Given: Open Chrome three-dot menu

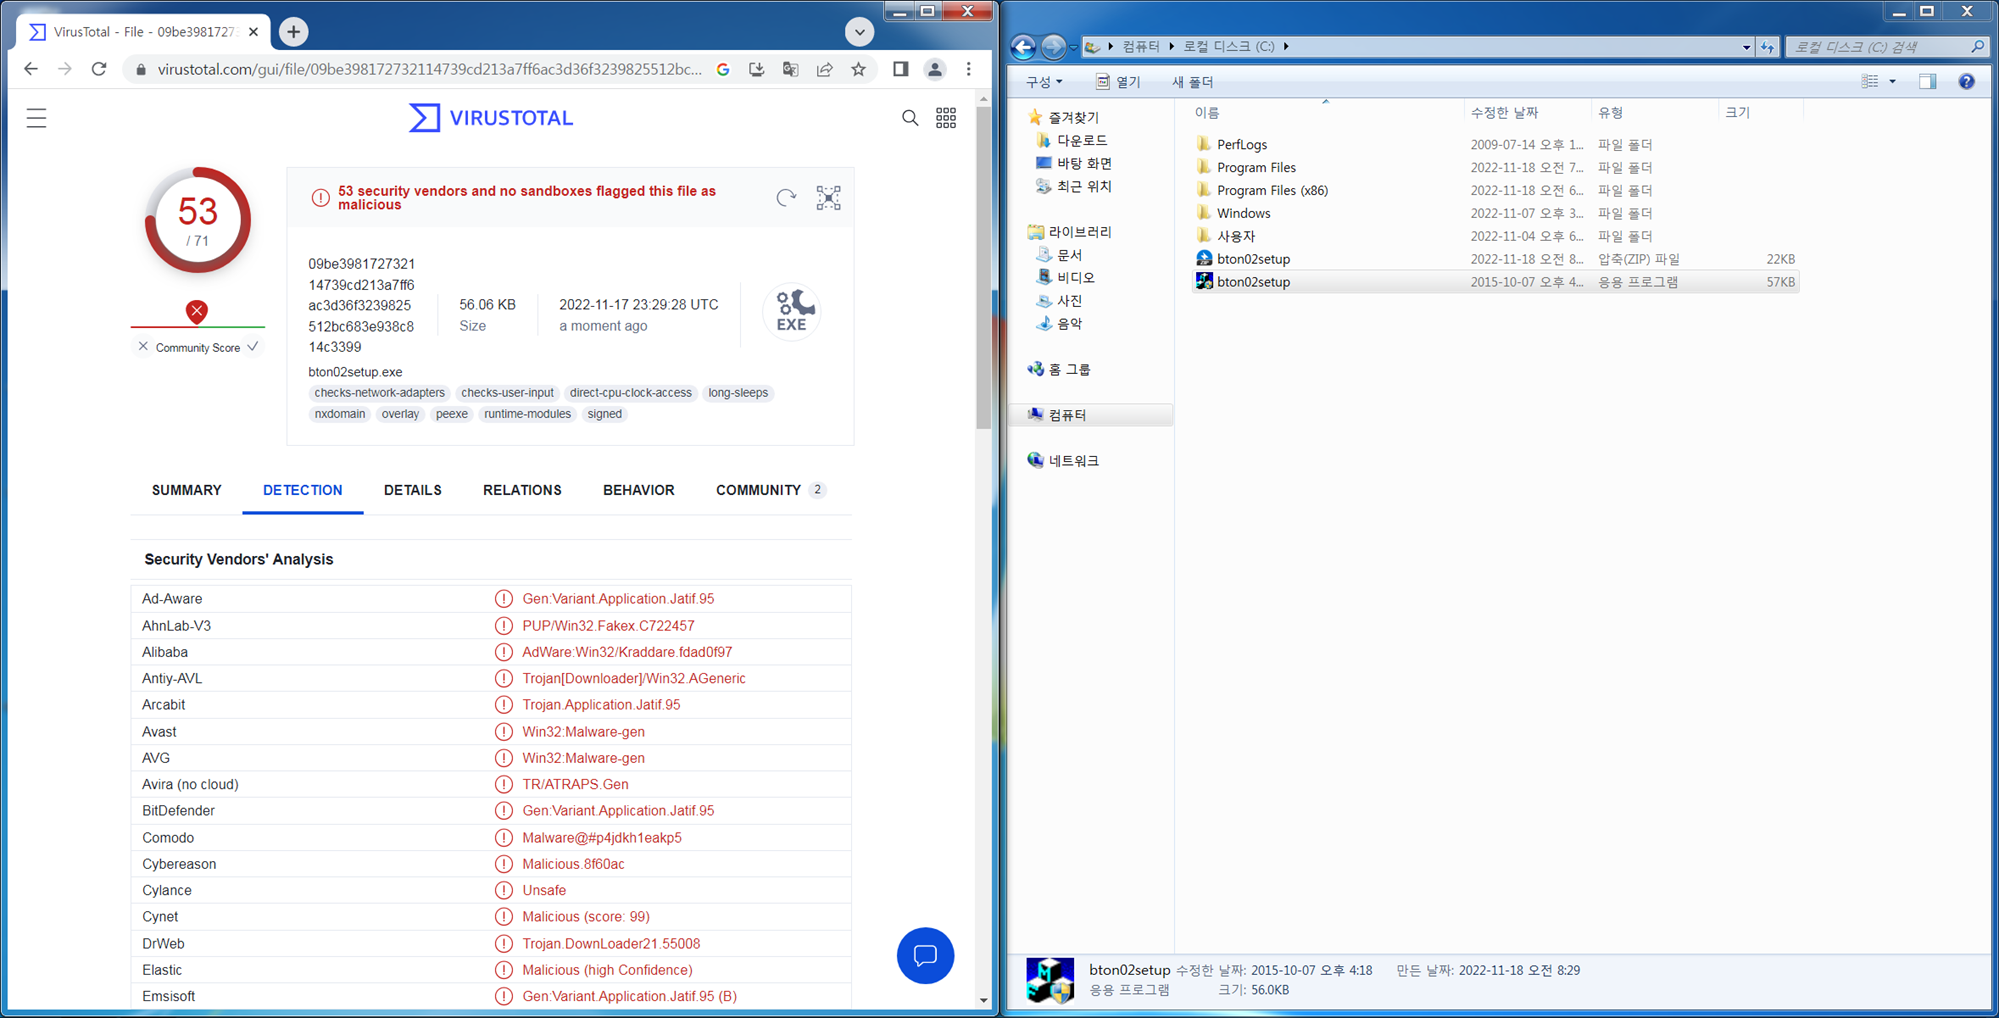Looking at the screenshot, I should (x=969, y=69).
